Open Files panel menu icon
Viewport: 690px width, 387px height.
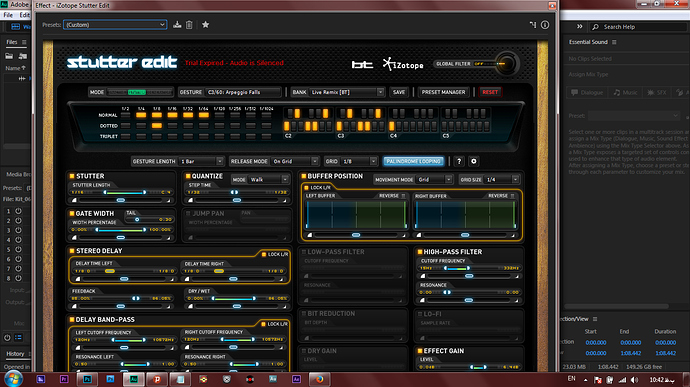coord(24,42)
